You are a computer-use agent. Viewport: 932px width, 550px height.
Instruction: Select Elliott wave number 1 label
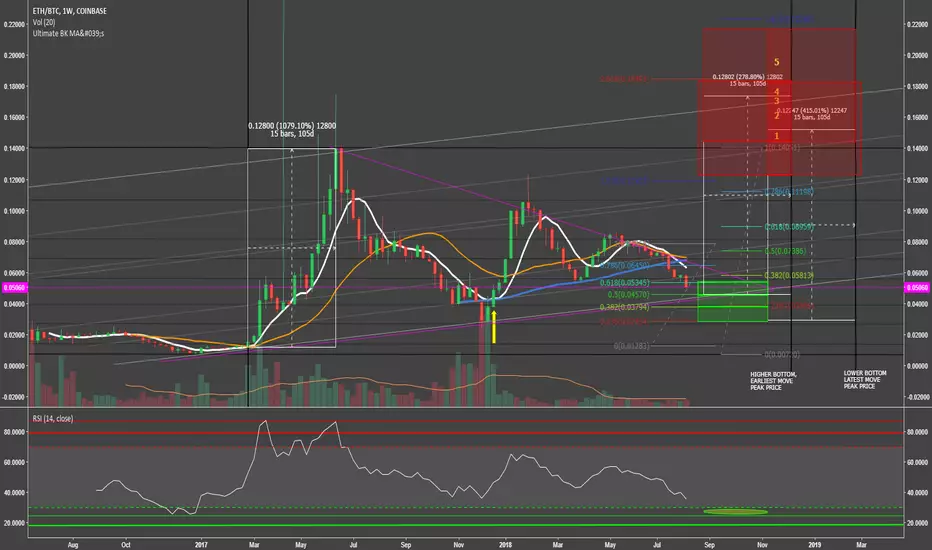click(x=776, y=136)
